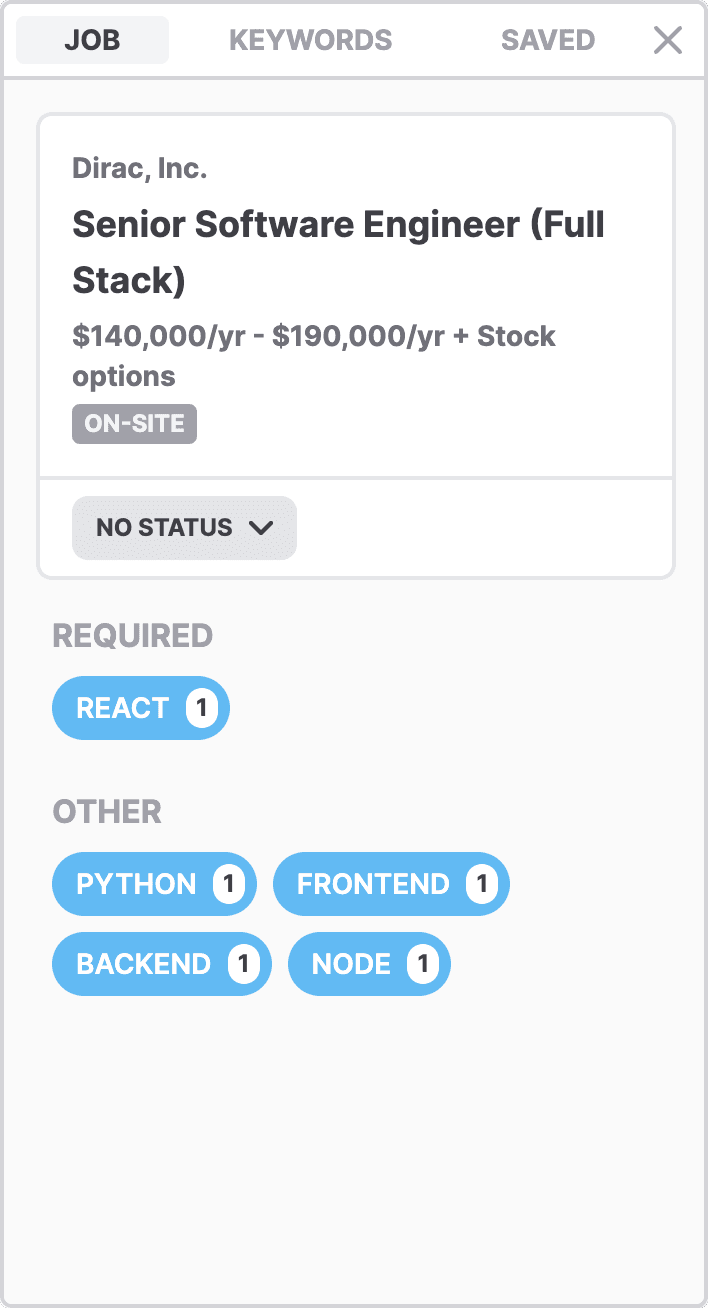708x1308 pixels.
Task: Close the panel with the X icon
Action: [x=667, y=40]
